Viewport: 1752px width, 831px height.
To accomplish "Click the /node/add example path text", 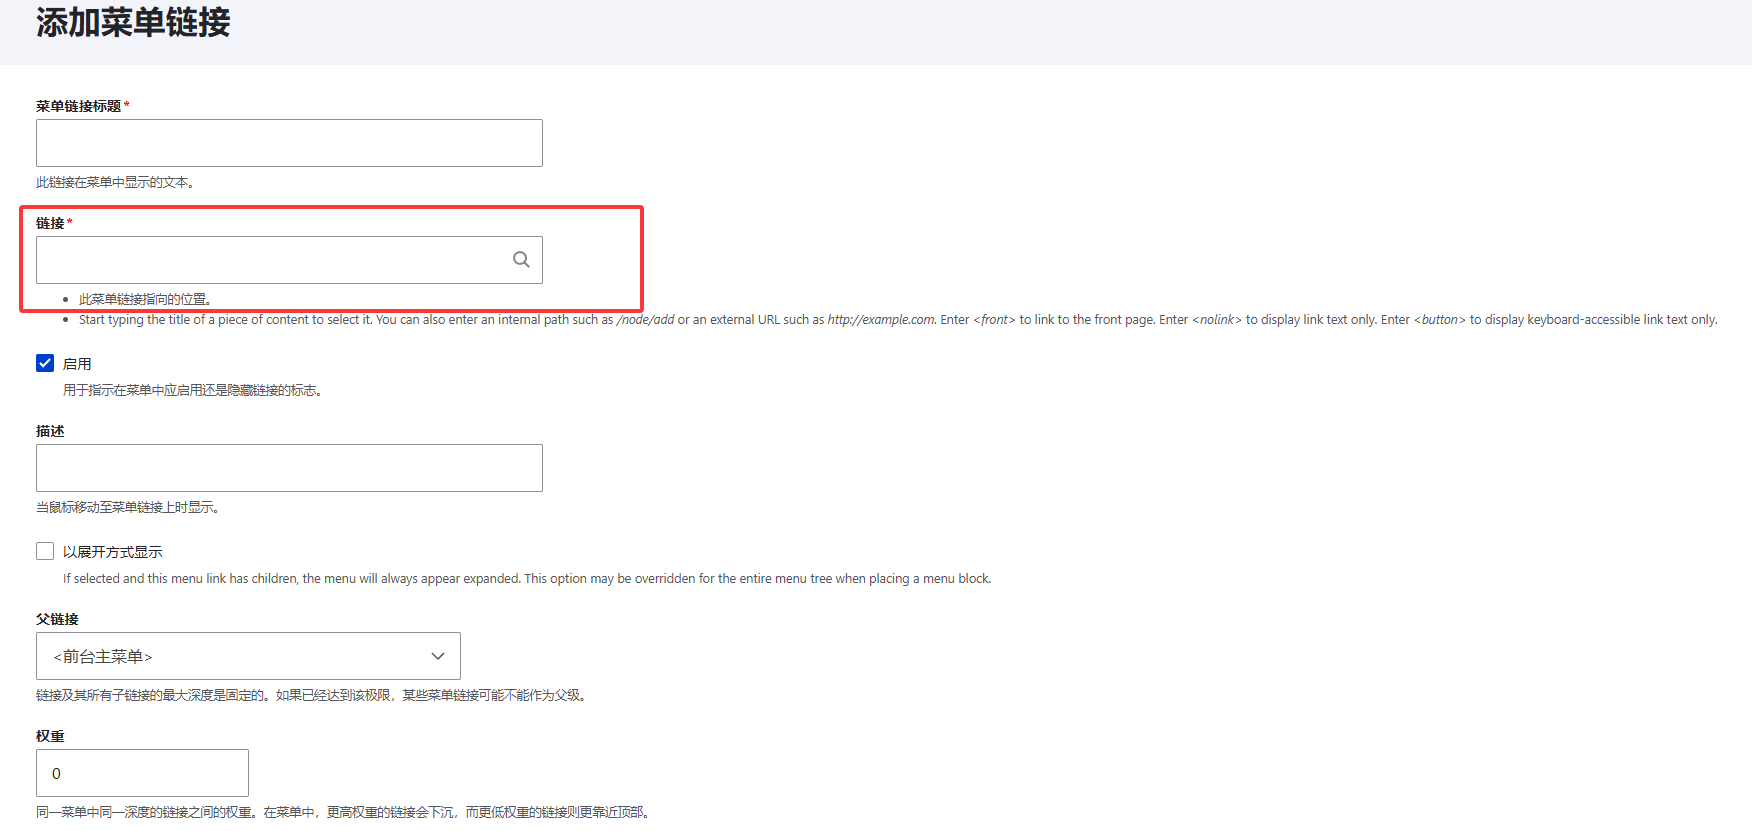I will coord(645,320).
